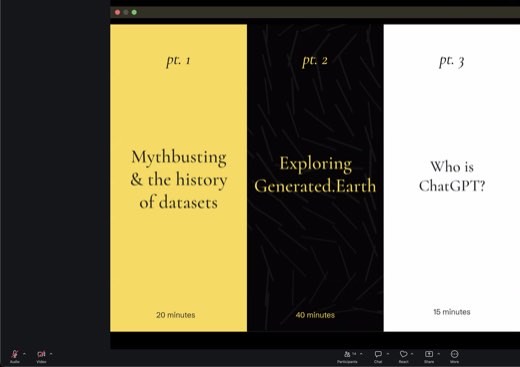Click the 'pt. 1' heading

pyautogui.click(x=178, y=60)
